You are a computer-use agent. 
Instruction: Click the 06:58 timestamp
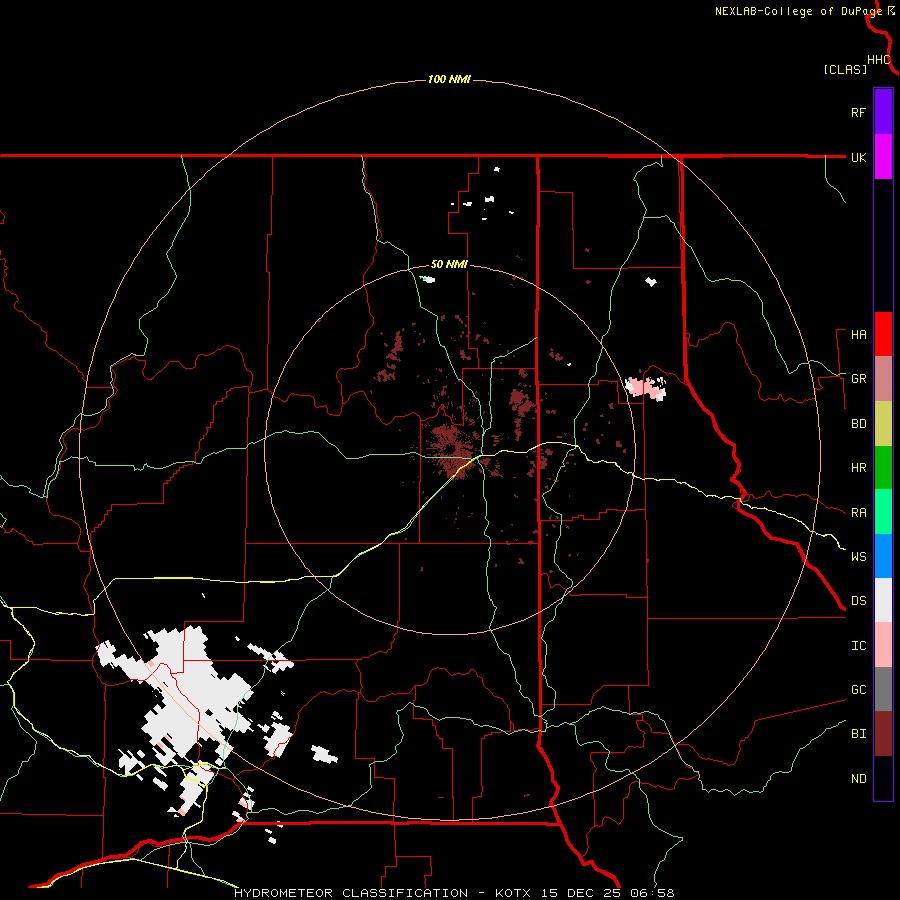coord(651,893)
